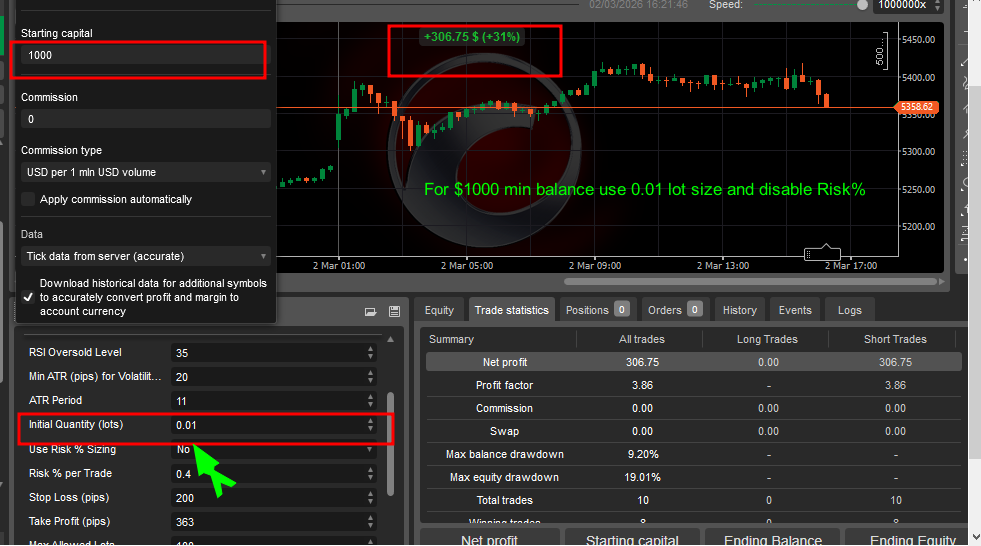Click the RSI Oversold Level stepper arrows
981x546 pixels.
(370, 353)
